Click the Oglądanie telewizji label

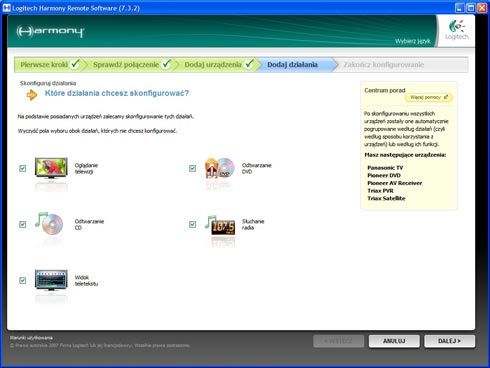tap(86, 168)
